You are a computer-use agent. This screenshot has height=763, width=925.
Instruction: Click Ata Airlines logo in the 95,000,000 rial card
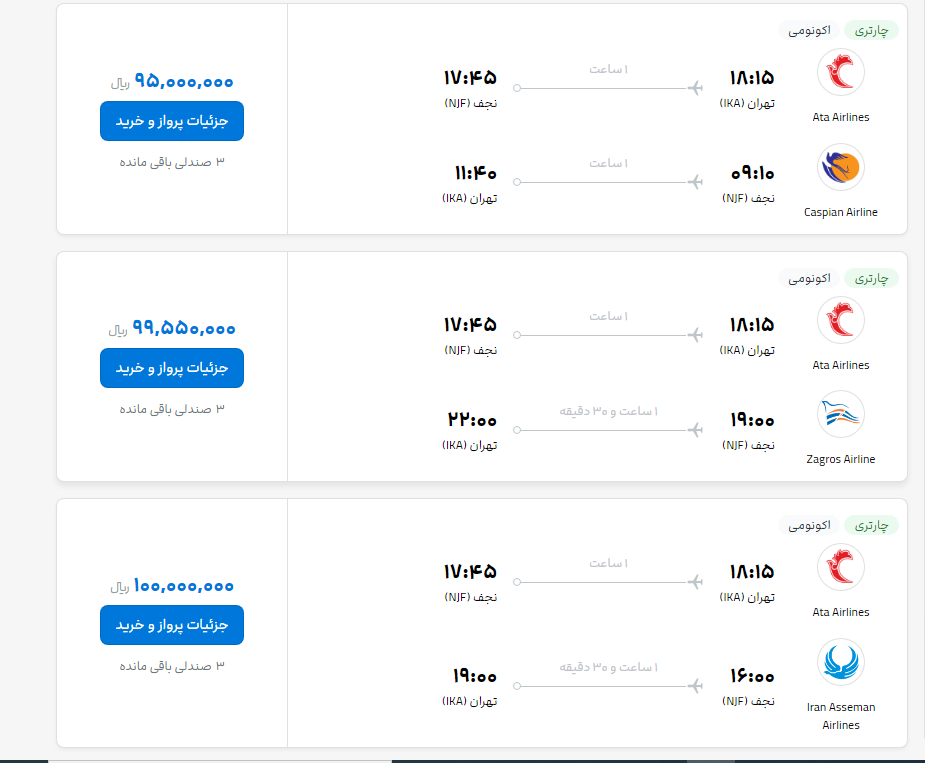841,72
